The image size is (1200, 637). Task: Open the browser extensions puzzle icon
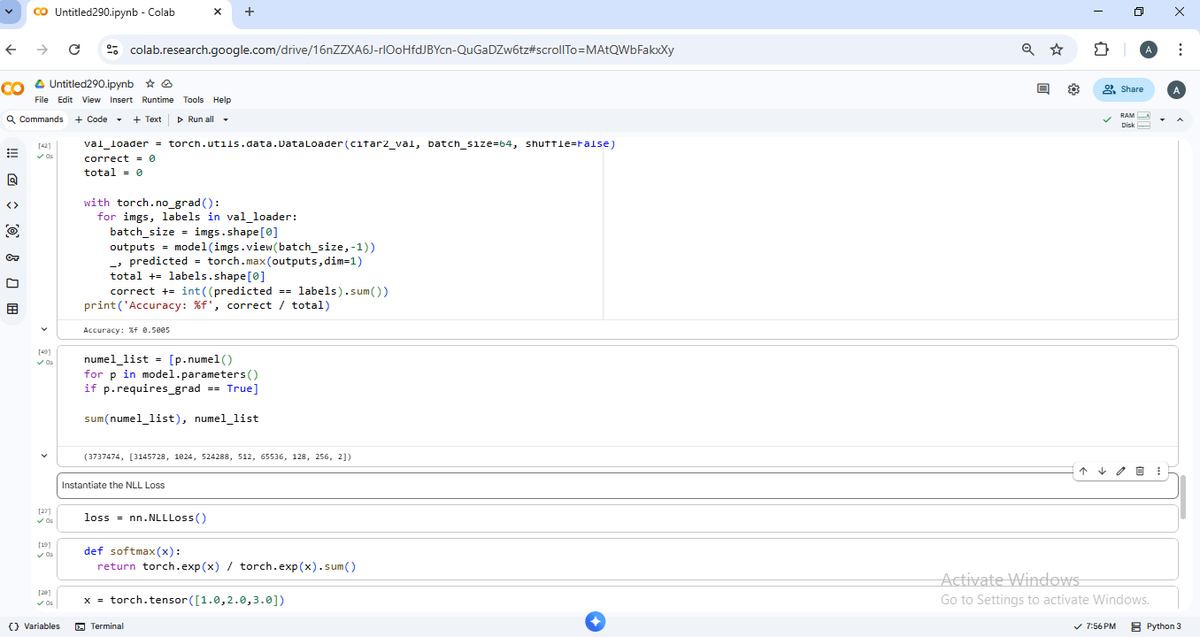(x=1101, y=49)
